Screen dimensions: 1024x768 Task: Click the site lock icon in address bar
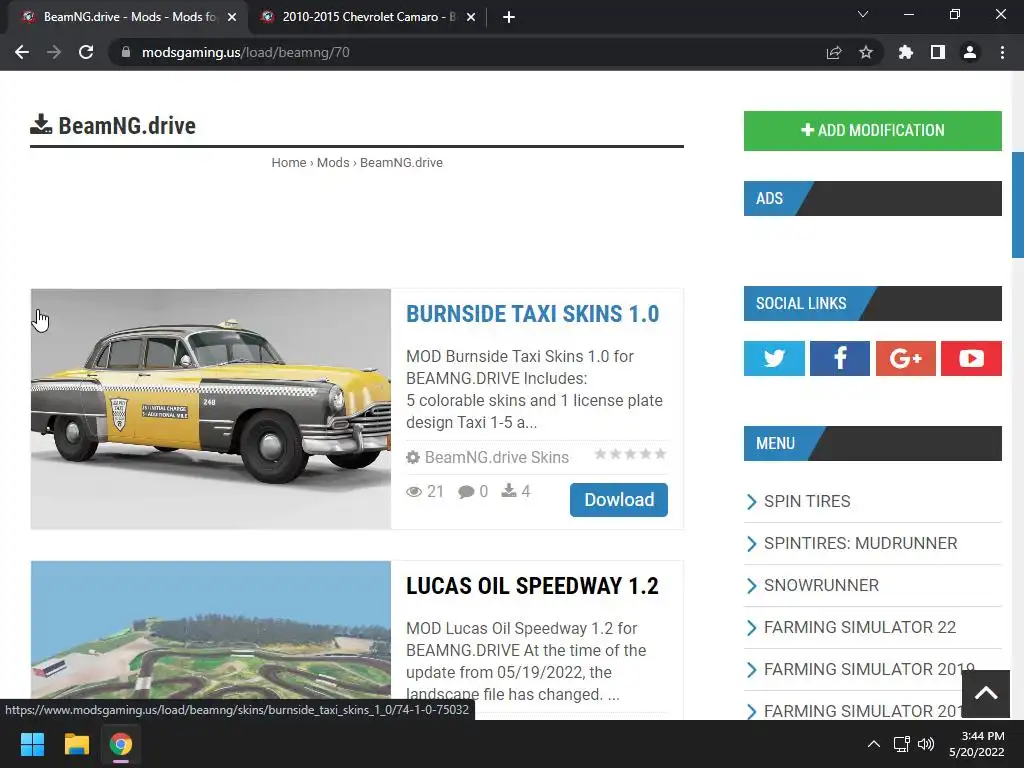[126, 52]
